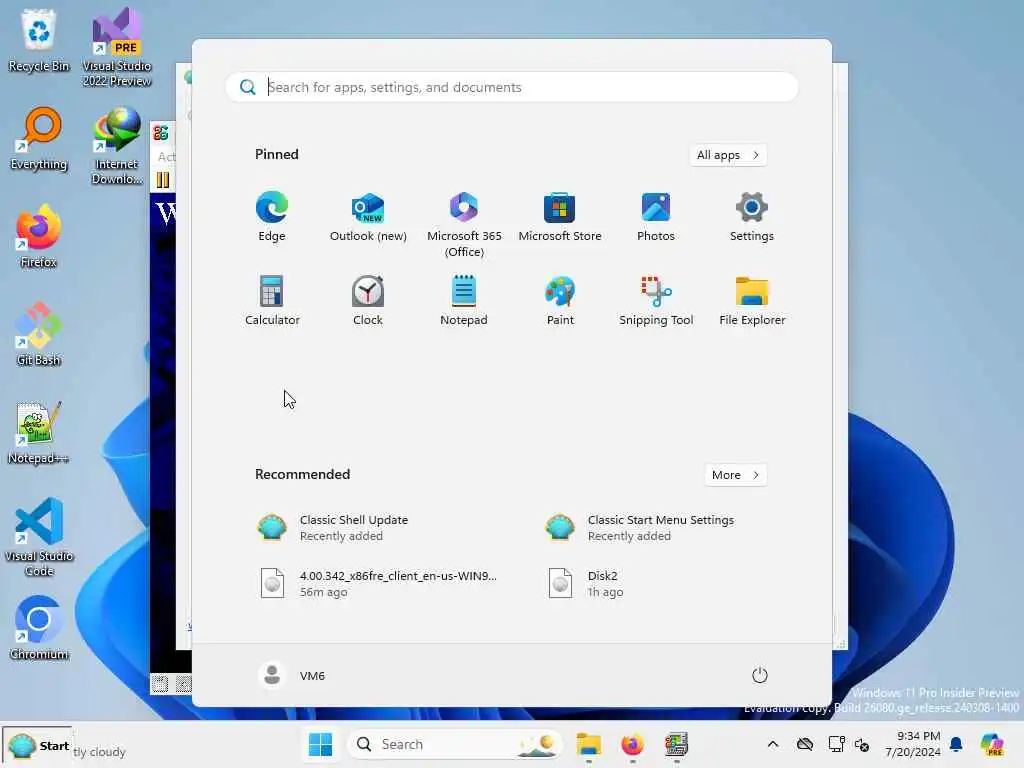The image size is (1024, 768).
Task: Open VM6 user account menu
Action: click(x=292, y=675)
